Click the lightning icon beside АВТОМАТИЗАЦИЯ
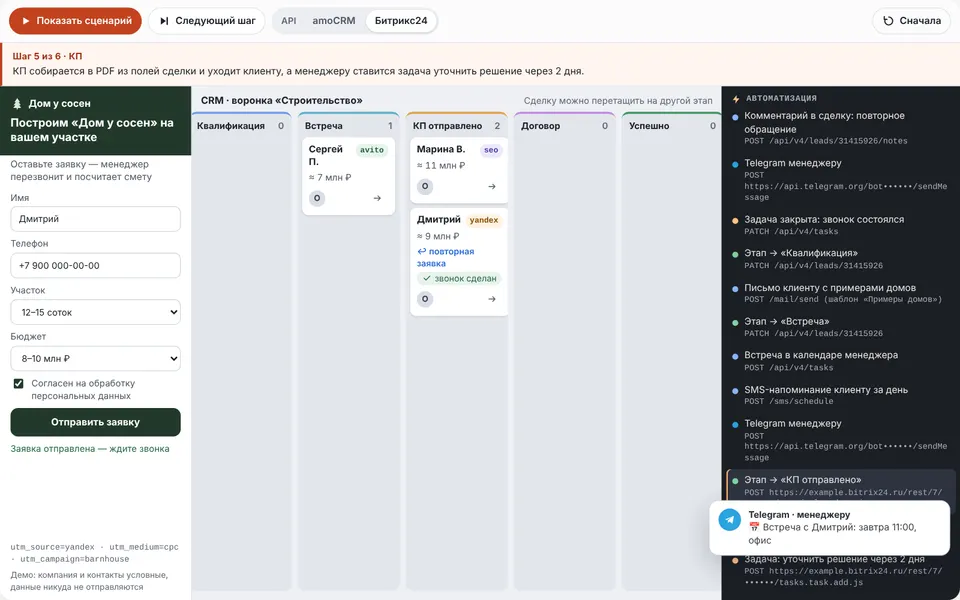The height and width of the screenshot is (600, 960). pyautogui.click(x=736, y=99)
